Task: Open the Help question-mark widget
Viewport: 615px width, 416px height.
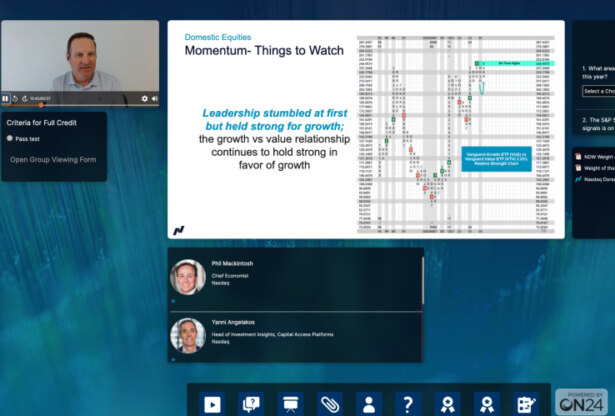Action: click(x=408, y=404)
